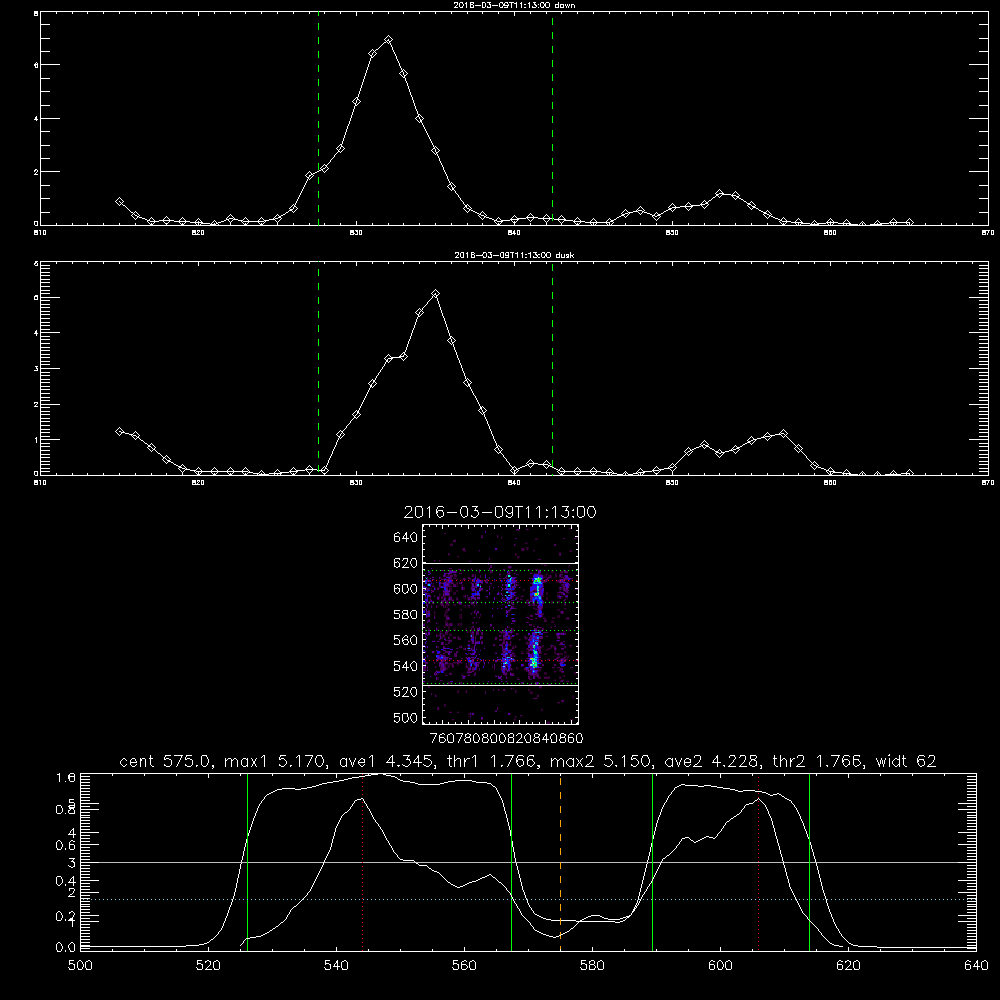Screen dimensions: 1000x1000
Task: Click heatmap y-axis label 540
Action: (406, 666)
